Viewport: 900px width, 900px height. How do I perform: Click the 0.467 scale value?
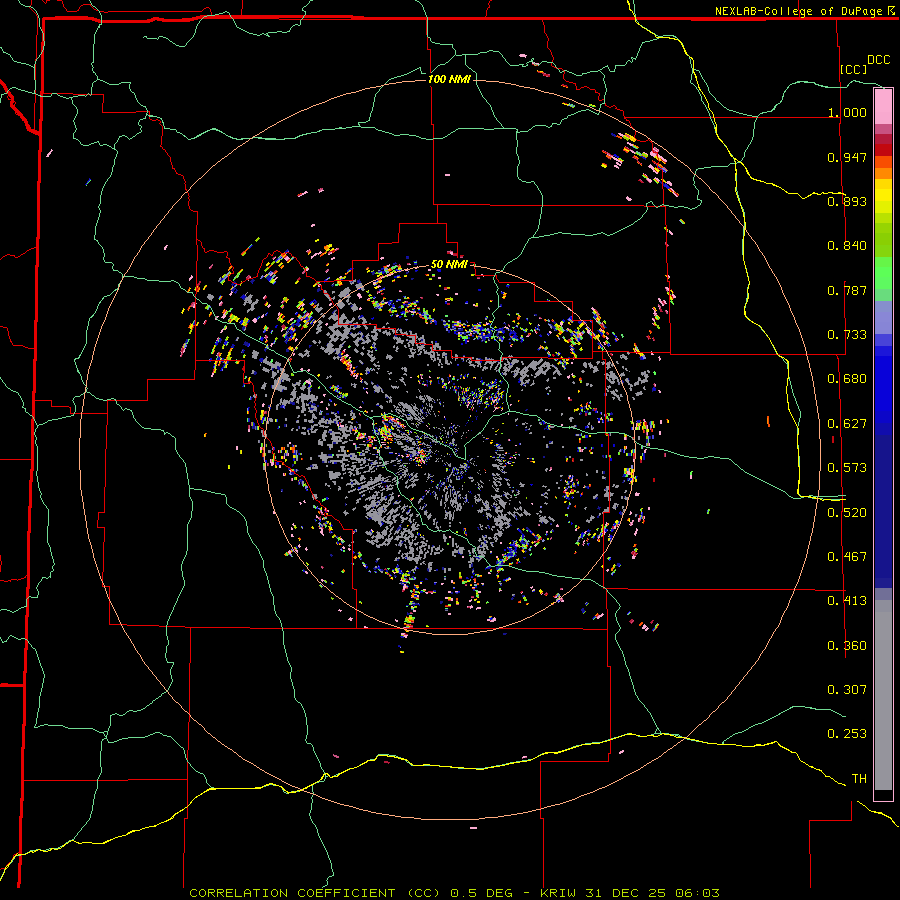(x=847, y=557)
